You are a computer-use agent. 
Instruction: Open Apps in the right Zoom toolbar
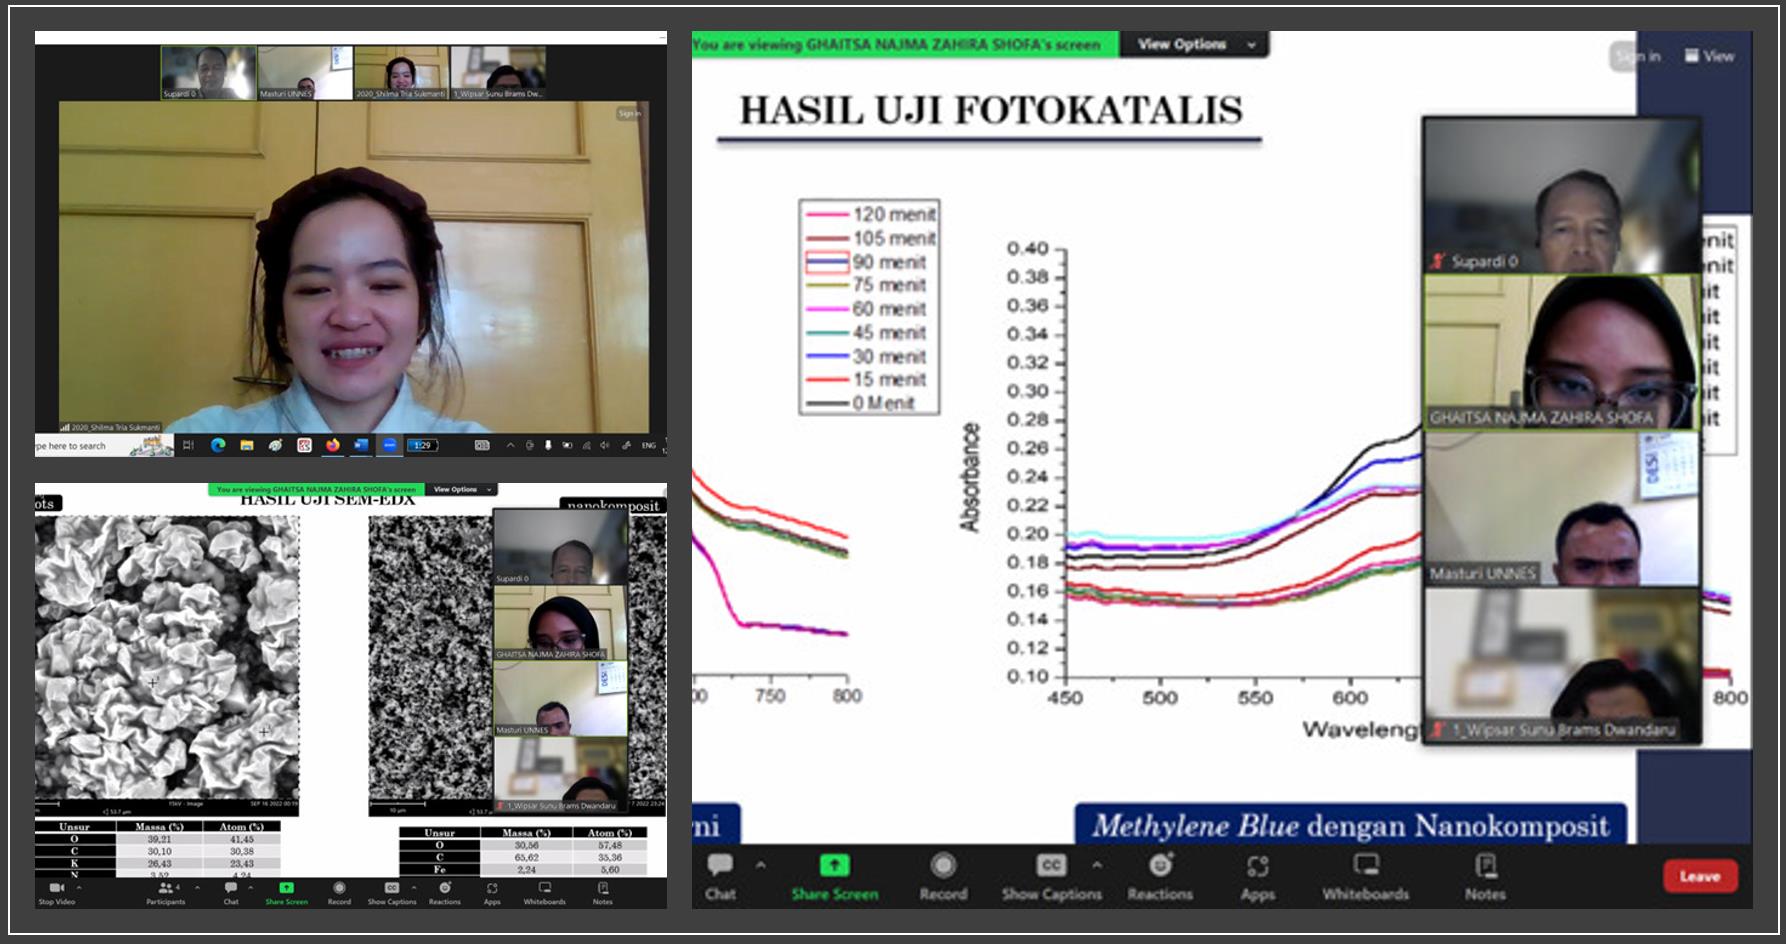[1257, 875]
